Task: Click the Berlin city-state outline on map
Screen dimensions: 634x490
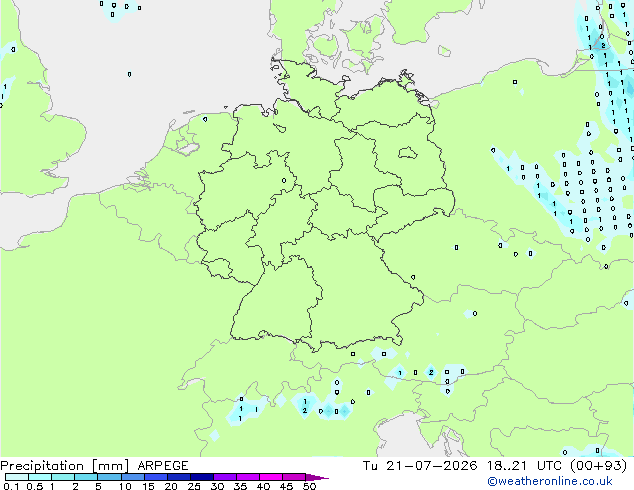Action: point(408,153)
